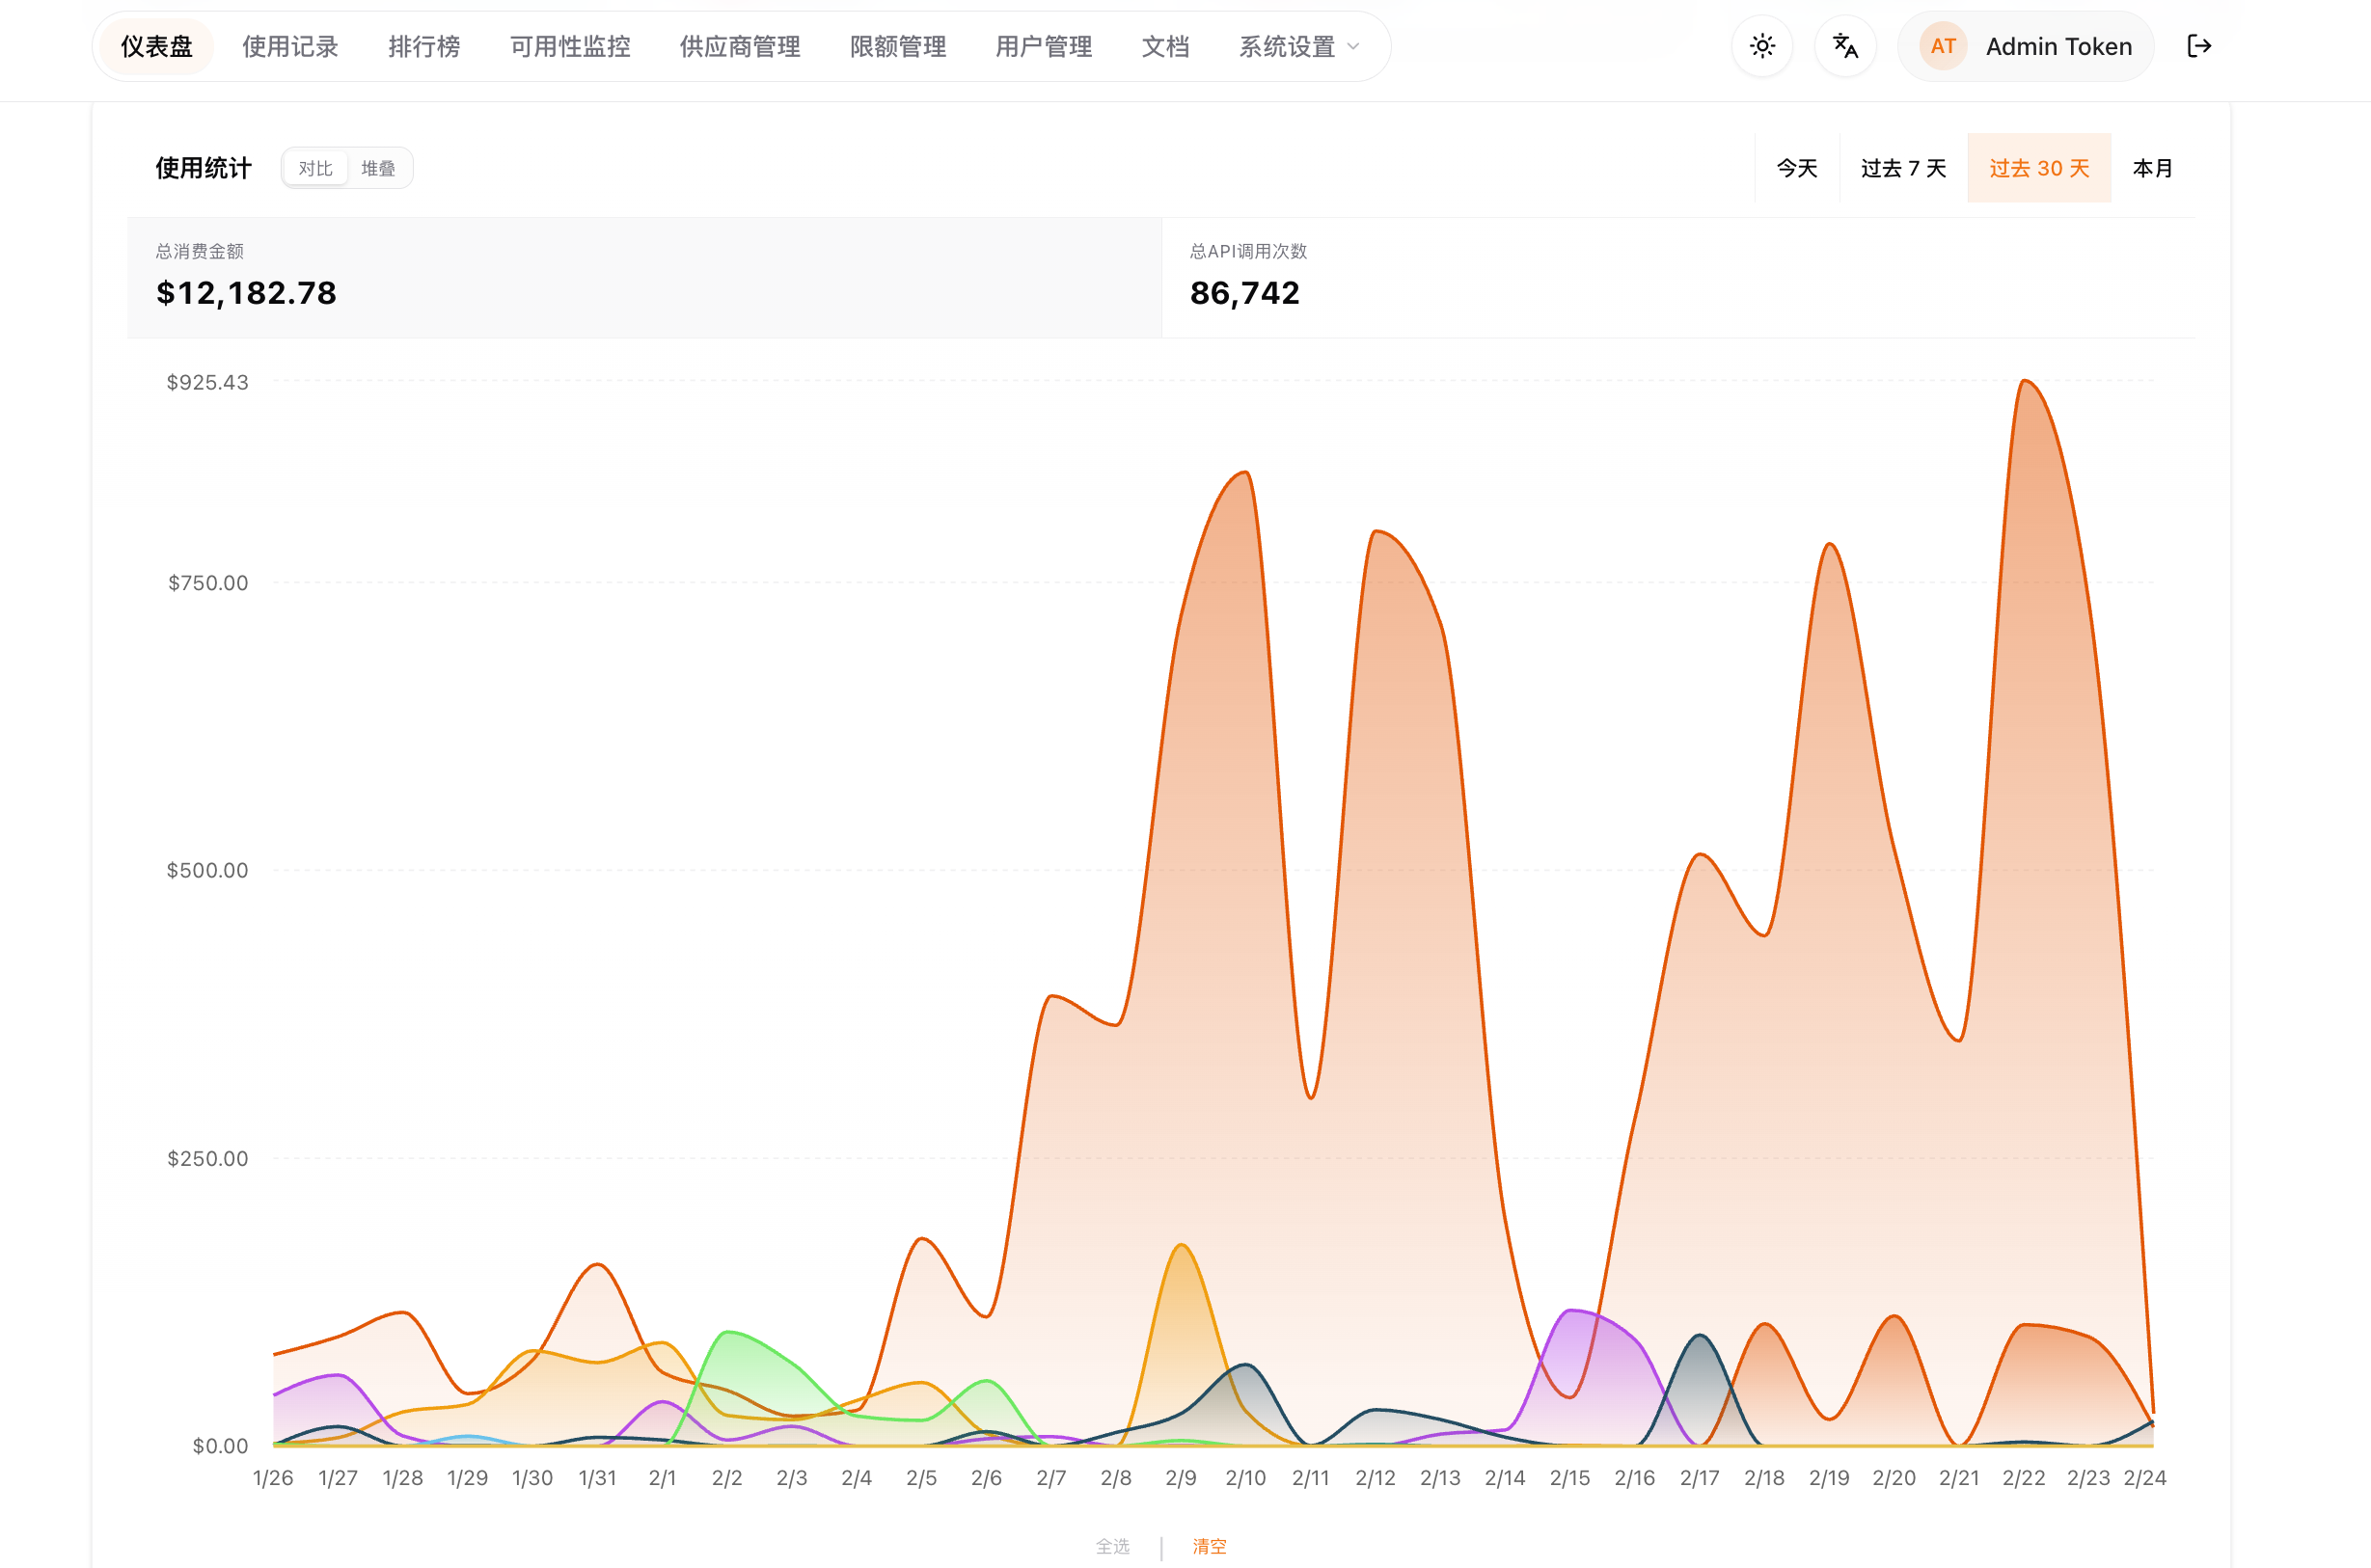The height and width of the screenshot is (1568, 2371).
Task: Open the language translation icon
Action: [x=1845, y=46]
